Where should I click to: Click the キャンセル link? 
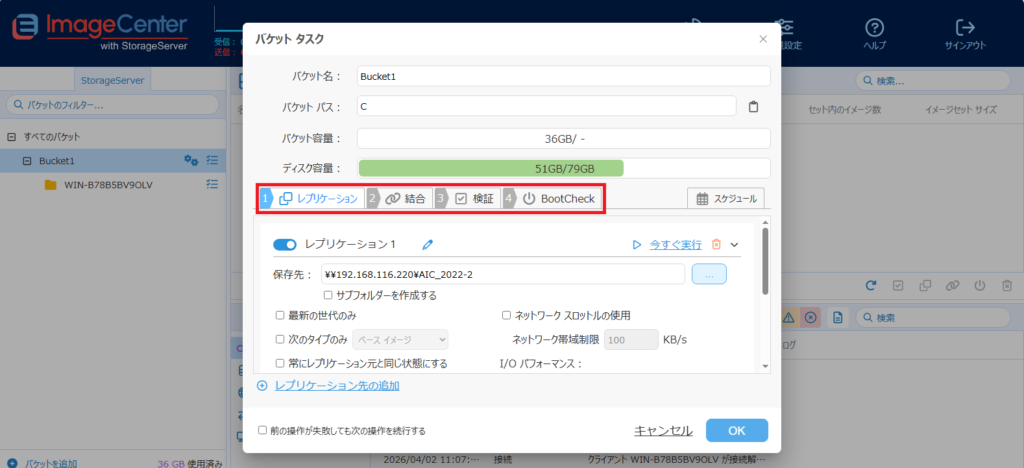click(x=663, y=430)
